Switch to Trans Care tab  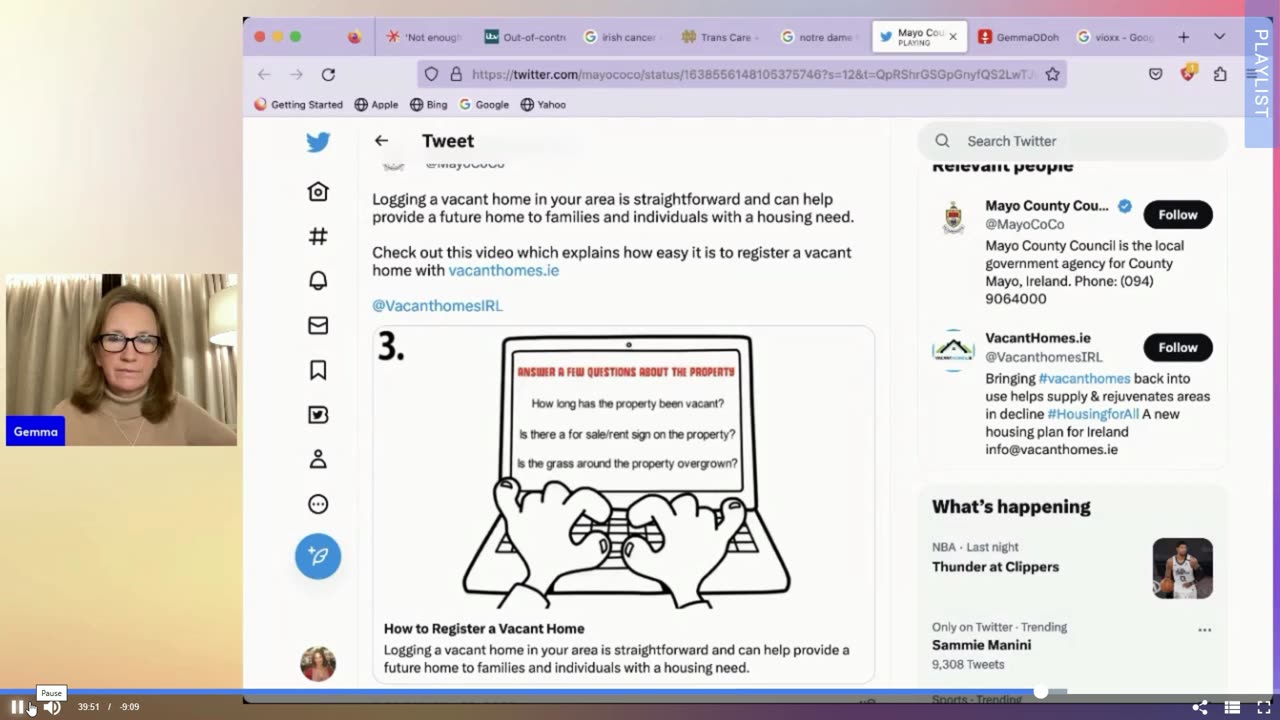point(719,37)
